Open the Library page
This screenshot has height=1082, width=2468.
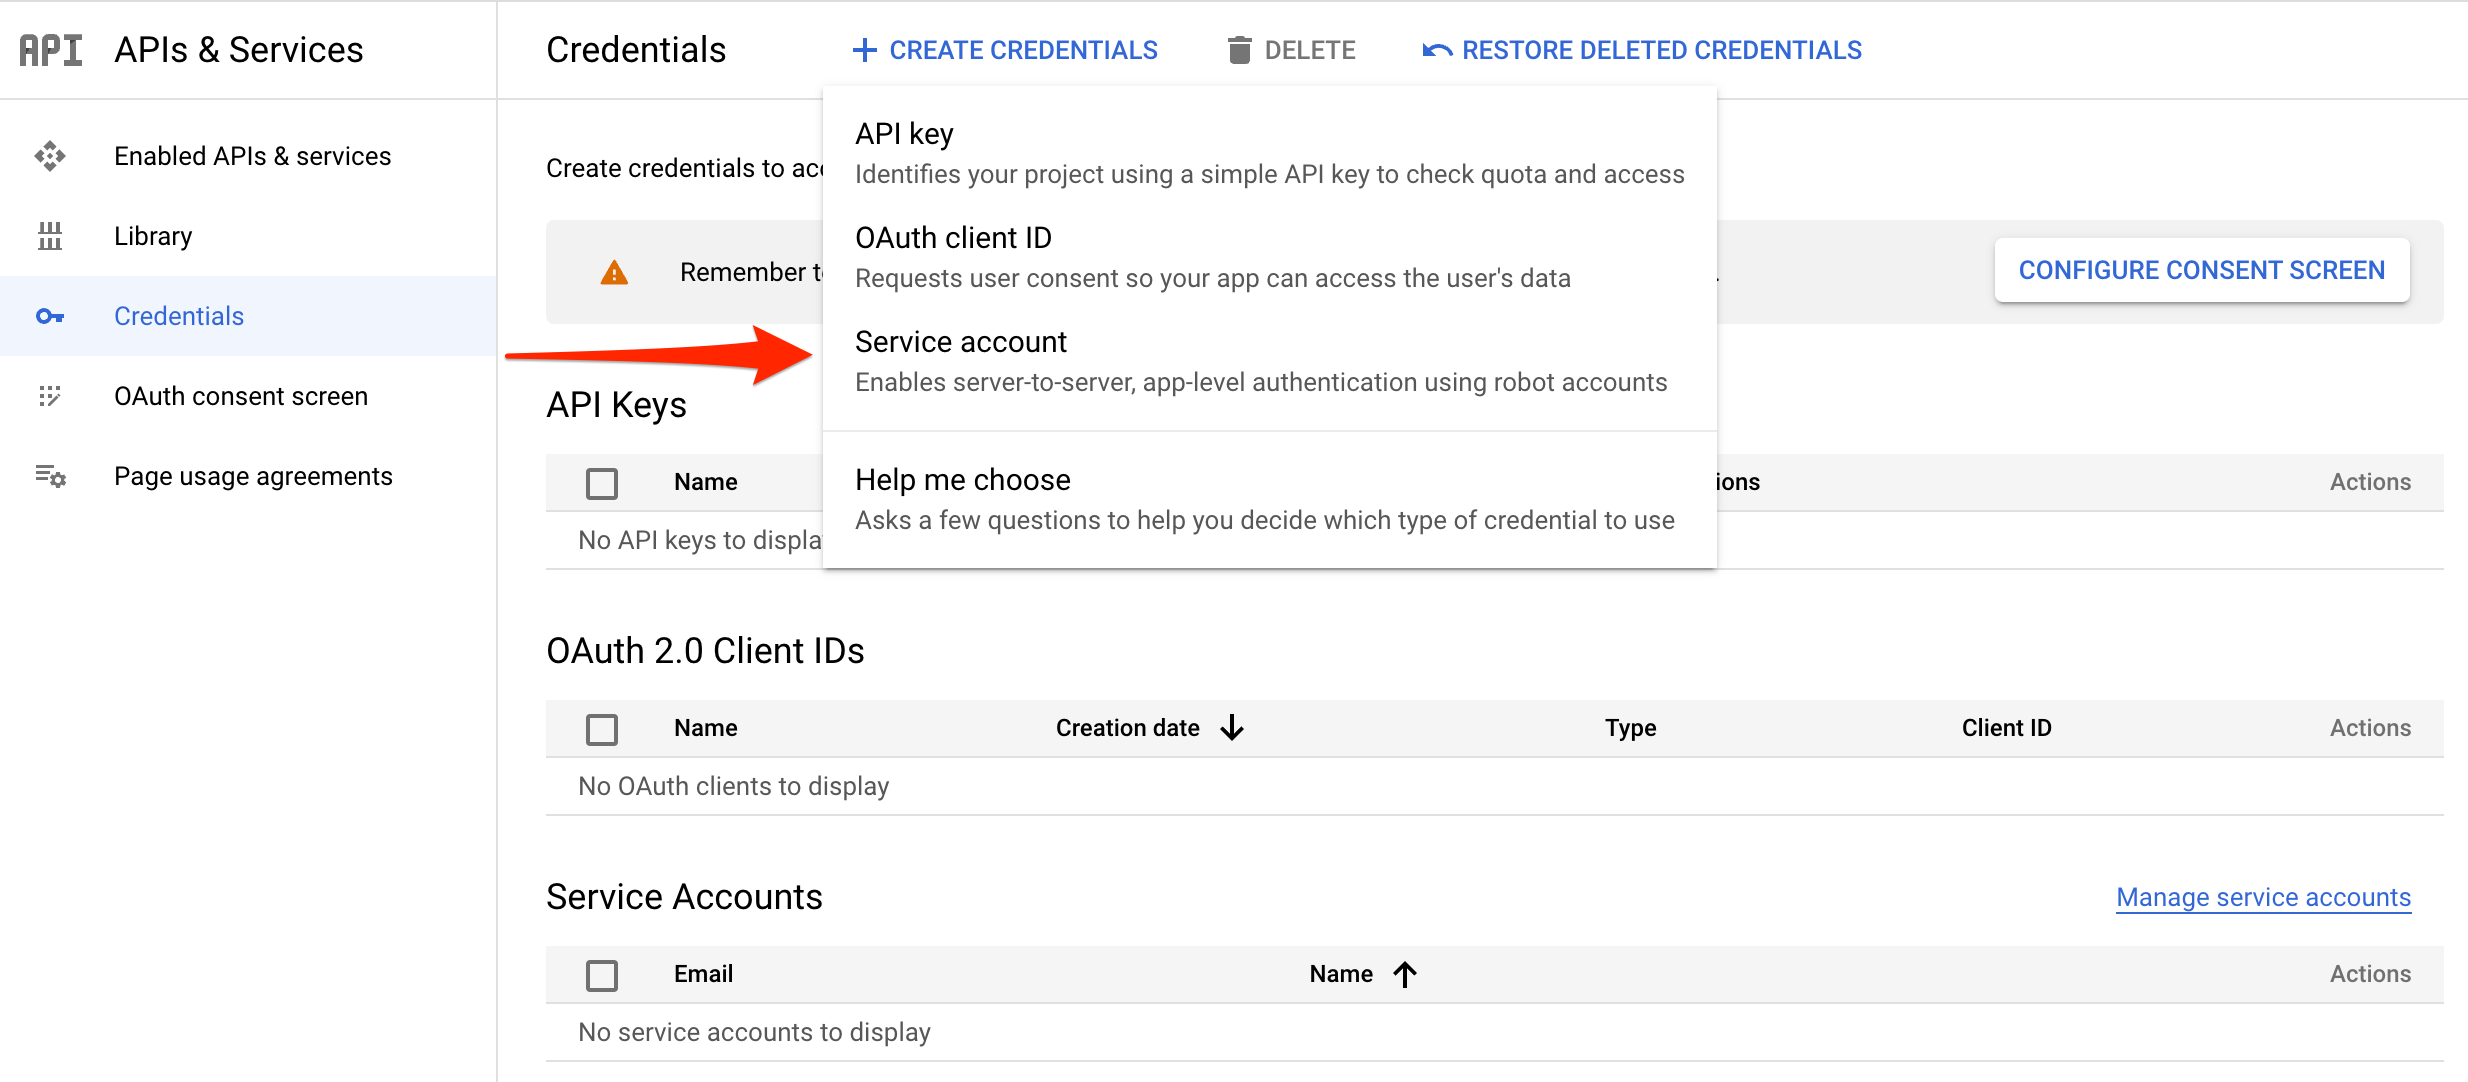click(248, 236)
